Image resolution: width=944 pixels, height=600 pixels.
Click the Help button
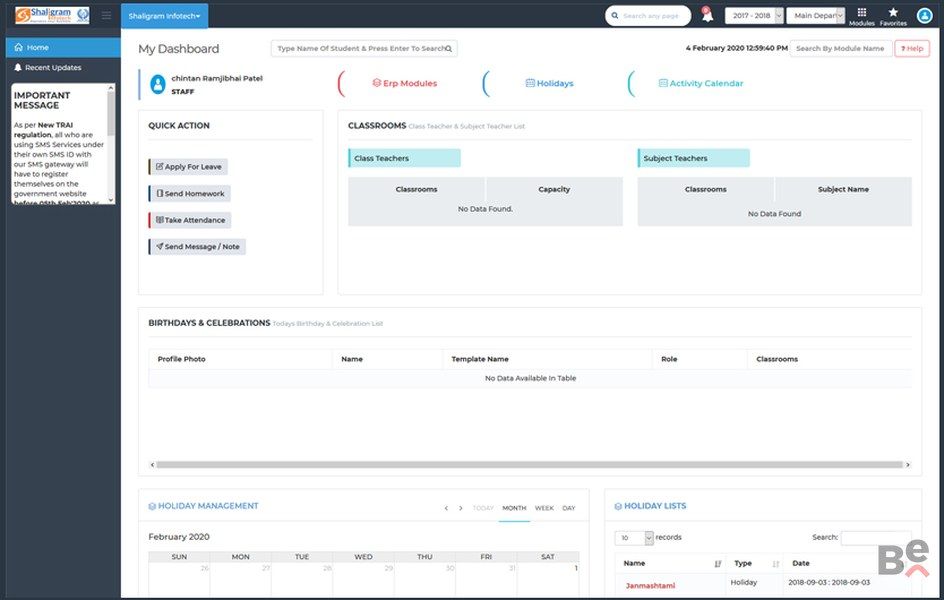(x=911, y=49)
